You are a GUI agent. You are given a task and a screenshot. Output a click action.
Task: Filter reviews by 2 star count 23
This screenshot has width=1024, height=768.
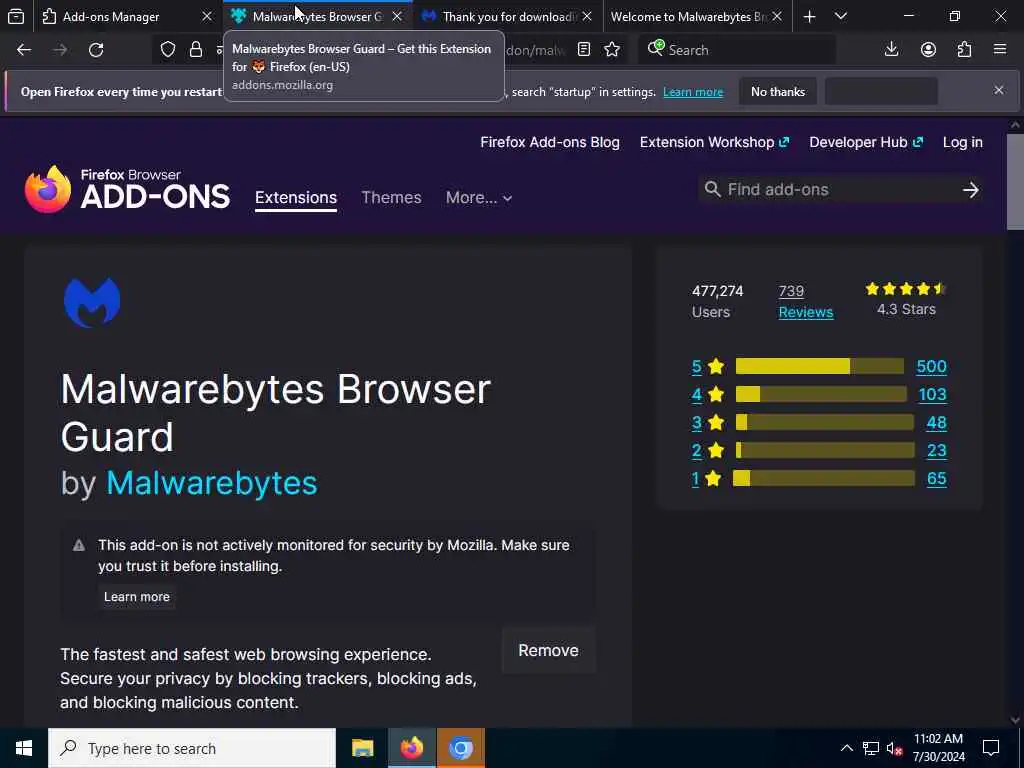[936, 451]
